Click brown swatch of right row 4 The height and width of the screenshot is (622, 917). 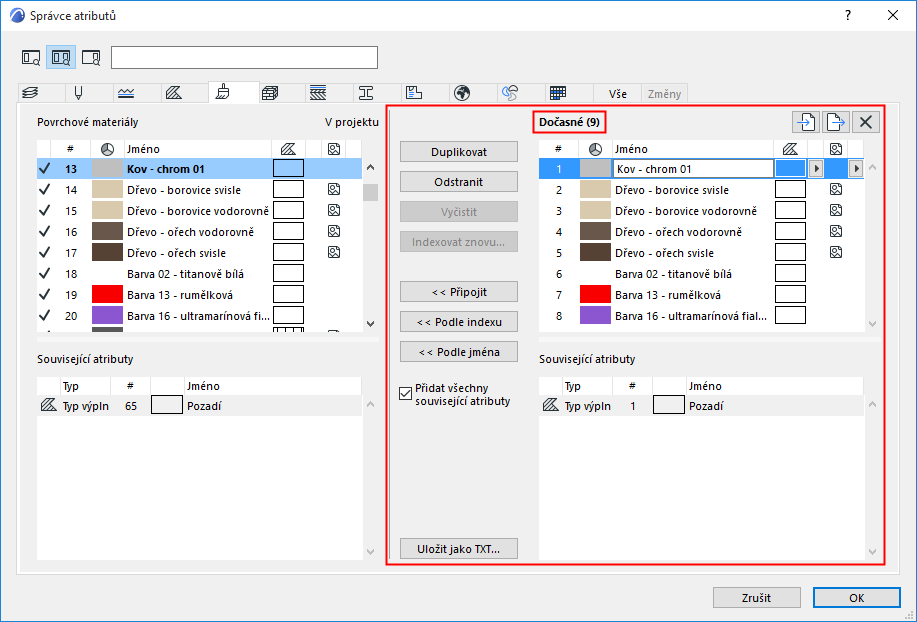click(x=595, y=231)
